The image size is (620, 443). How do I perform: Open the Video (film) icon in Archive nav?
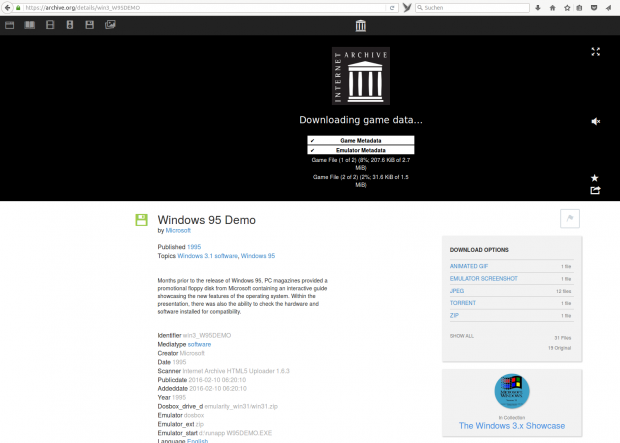pos(50,25)
